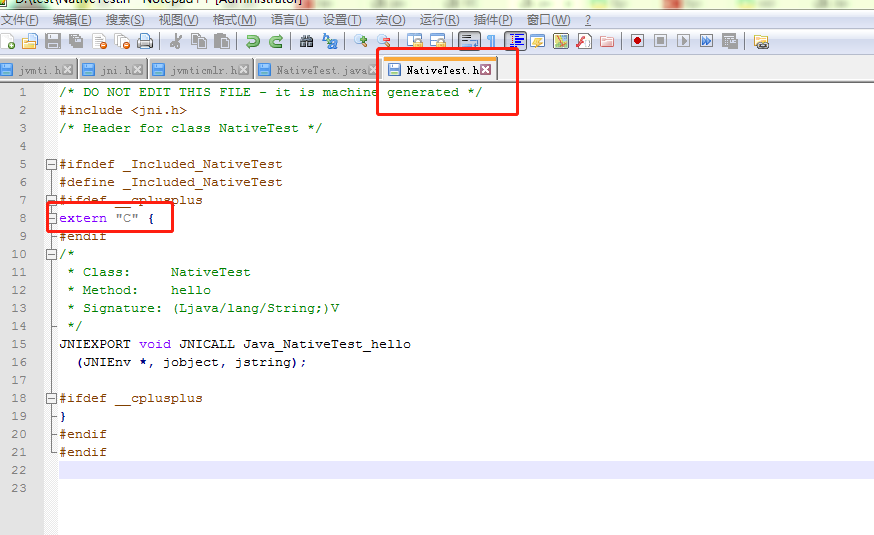Open the 设置(T) menu
The height and width of the screenshot is (535, 874).
[342, 20]
